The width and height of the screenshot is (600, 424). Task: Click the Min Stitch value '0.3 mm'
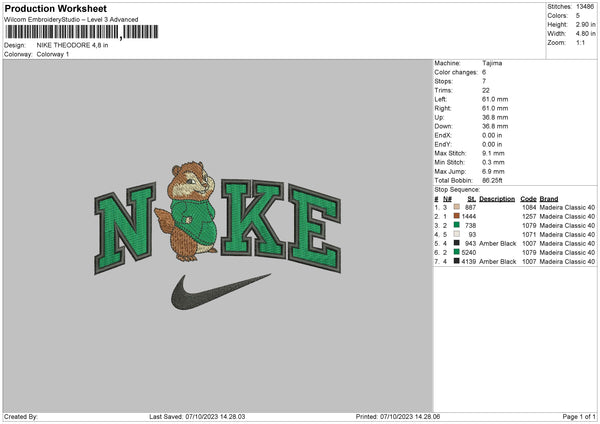(493, 162)
